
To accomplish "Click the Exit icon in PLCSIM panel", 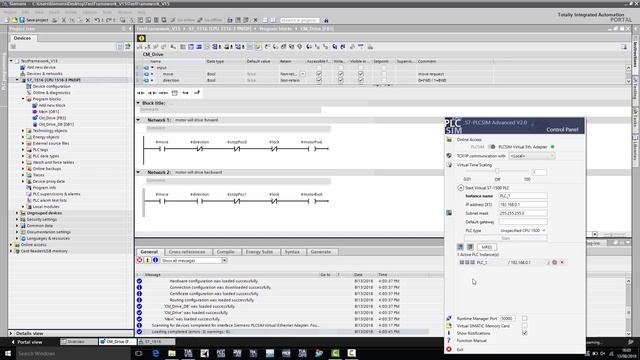I will click(449, 349).
